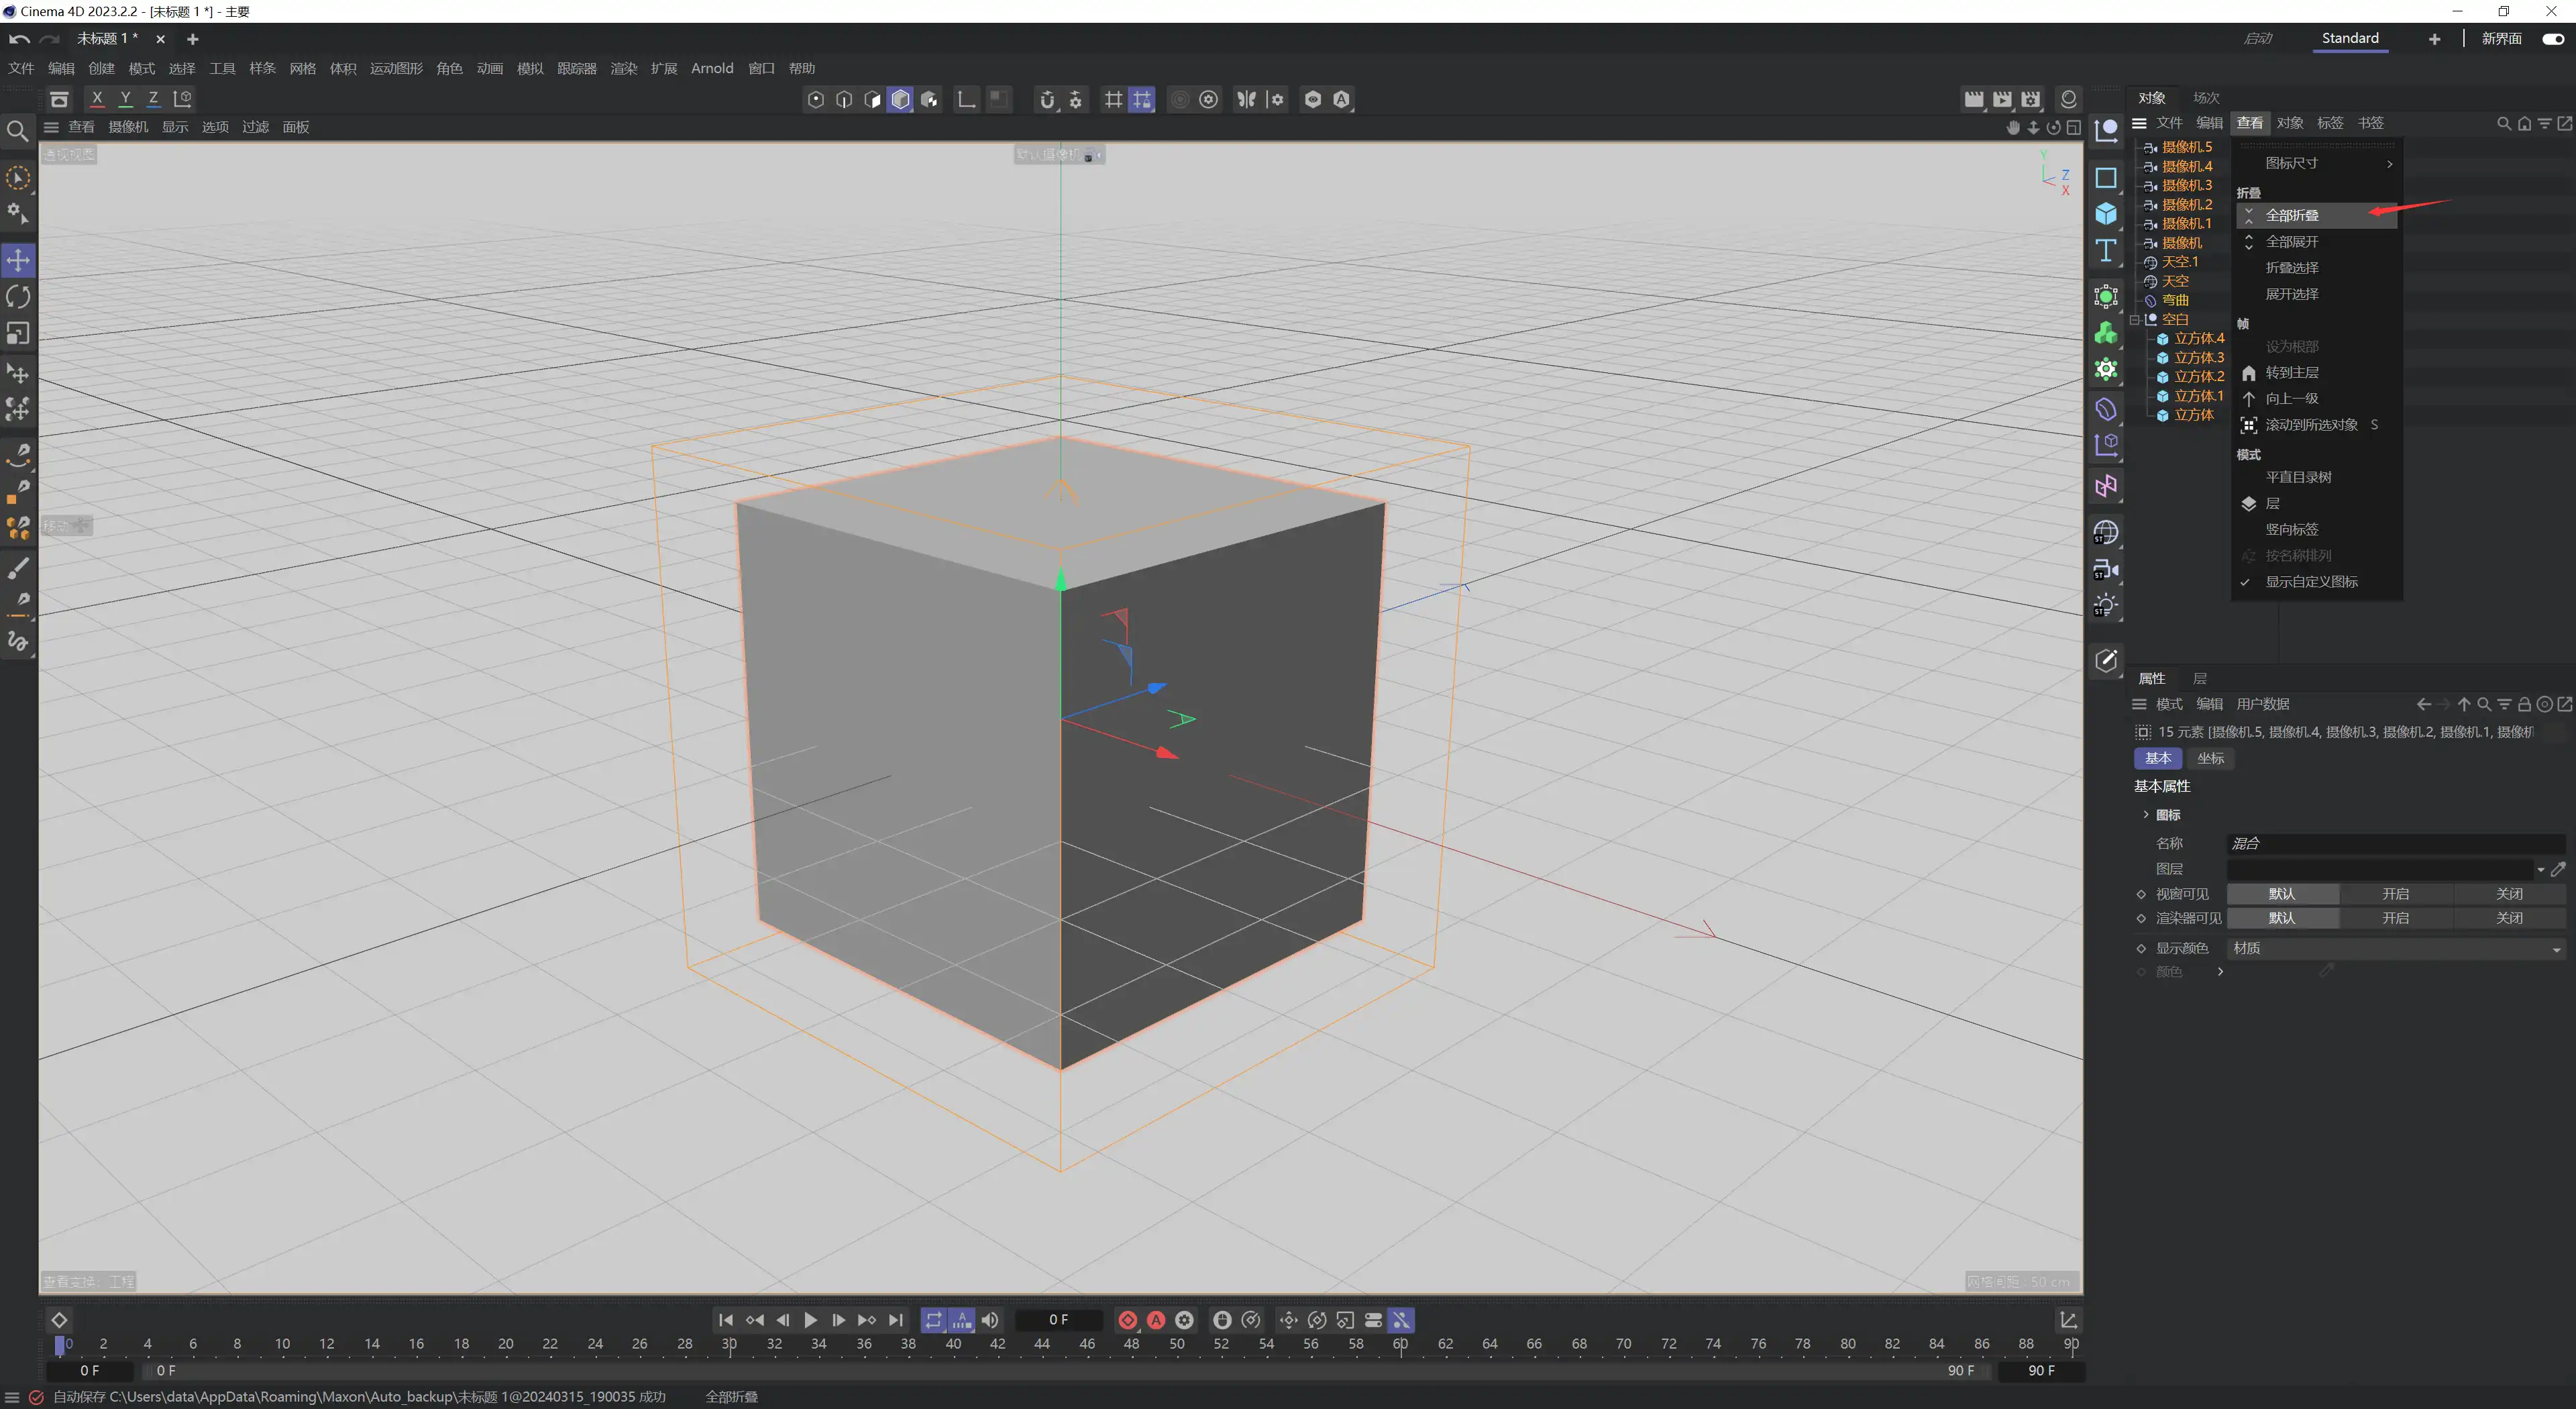This screenshot has height=1409, width=2576.
Task: Click the Object Manager filter icon
Action: pos(2544,123)
